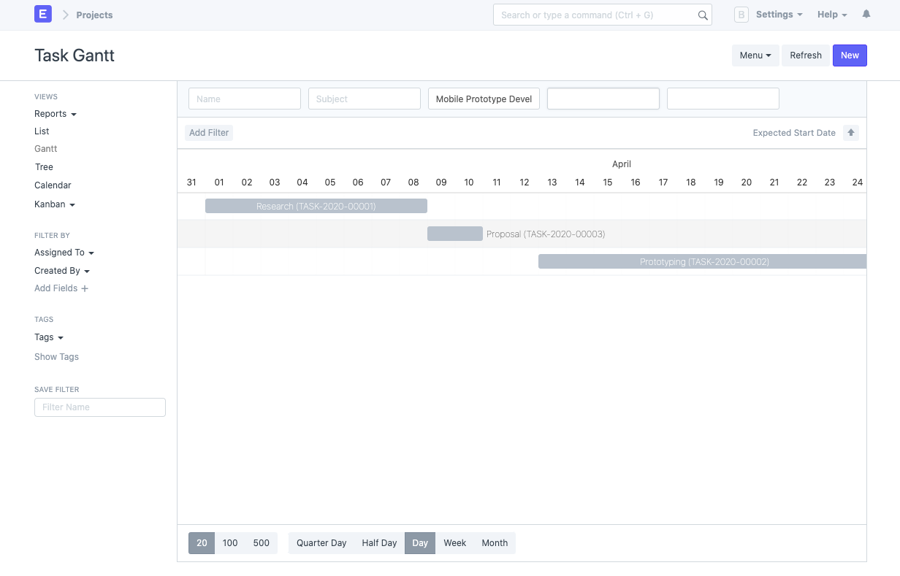Image resolution: width=900 pixels, height=576 pixels.
Task: Click the ERPNext logo icon in top bar
Action: (x=41, y=14)
